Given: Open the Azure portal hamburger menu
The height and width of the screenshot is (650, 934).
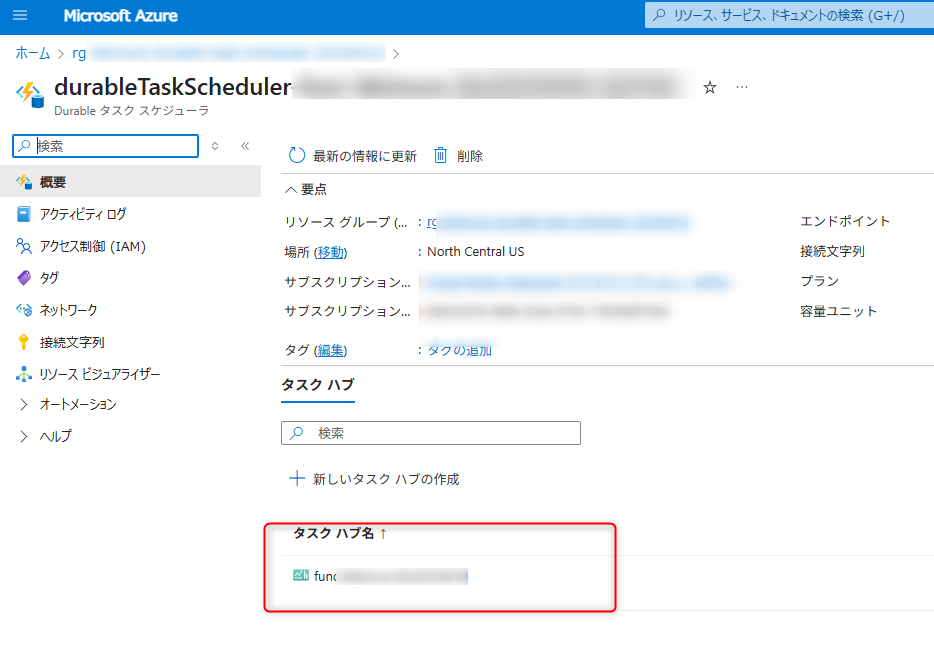Looking at the screenshot, I should click(x=20, y=15).
